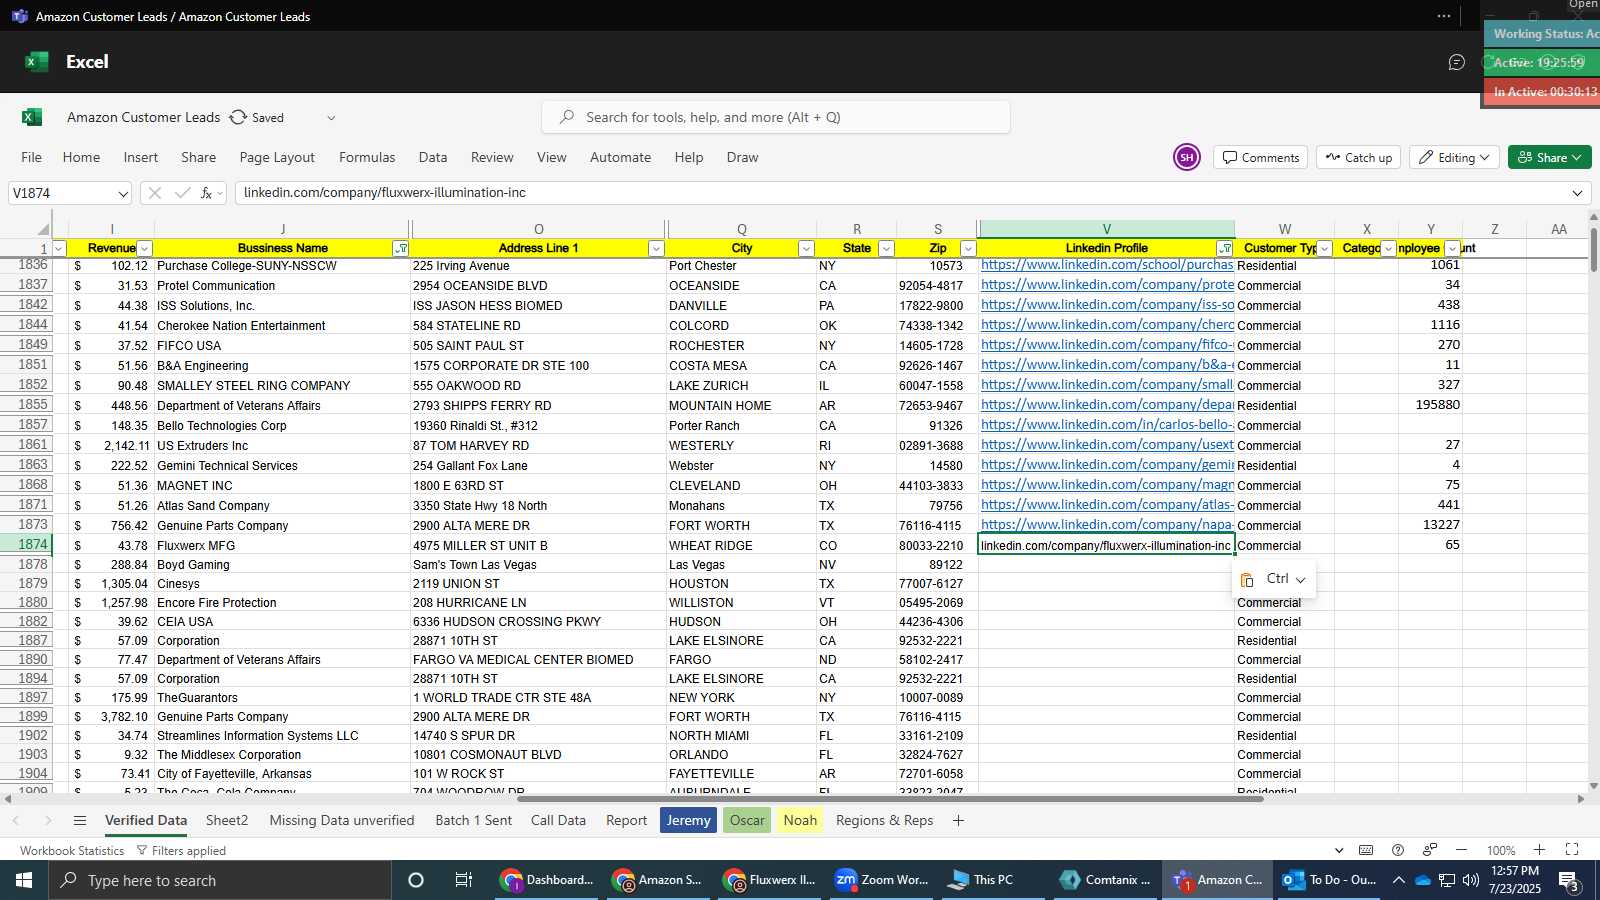The width and height of the screenshot is (1600, 900).
Task: Open the Home ribbon tab
Action: tap(81, 157)
